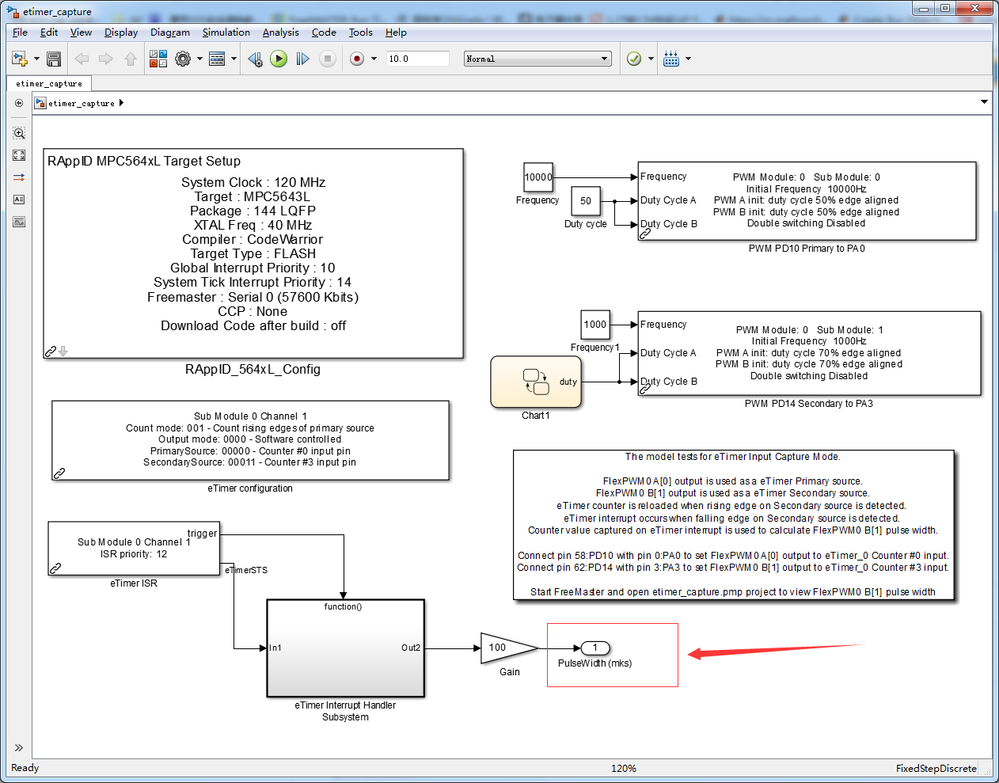Screen dimensions: 999x783
Task: Click the Run simulation play button
Action: point(278,59)
